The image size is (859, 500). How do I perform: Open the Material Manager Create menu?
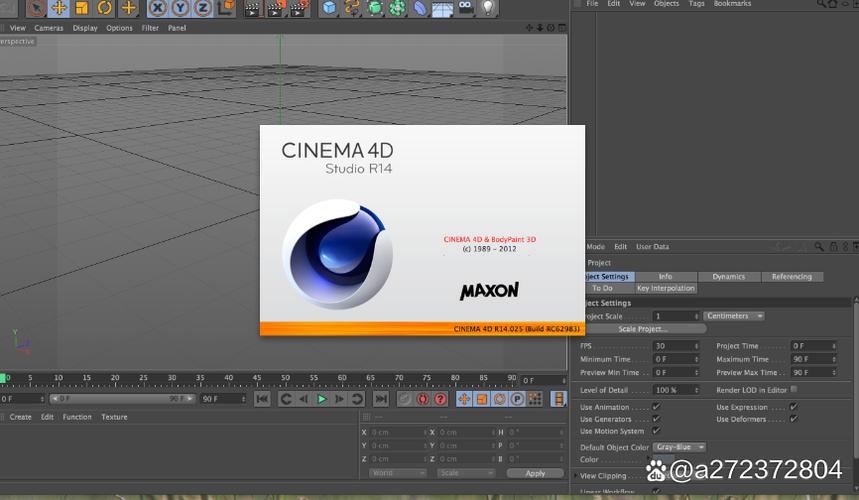(x=20, y=417)
